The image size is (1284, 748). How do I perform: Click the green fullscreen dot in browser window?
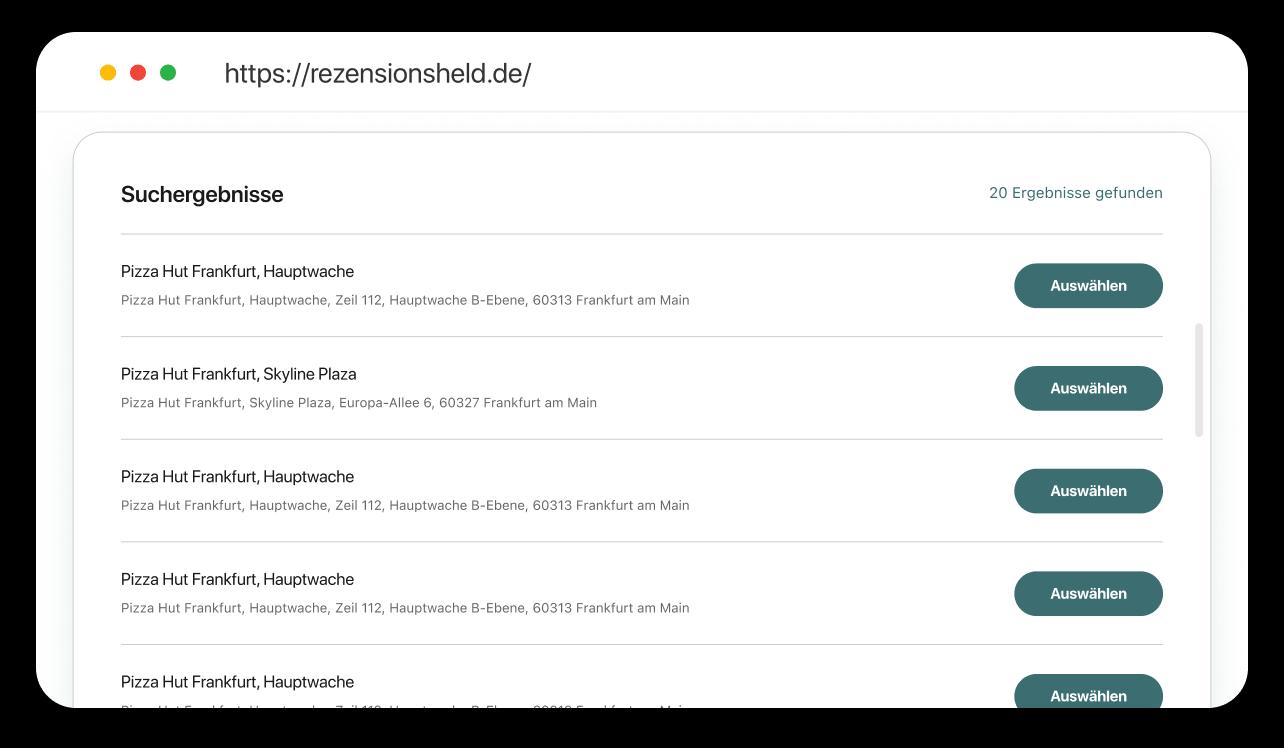click(169, 72)
